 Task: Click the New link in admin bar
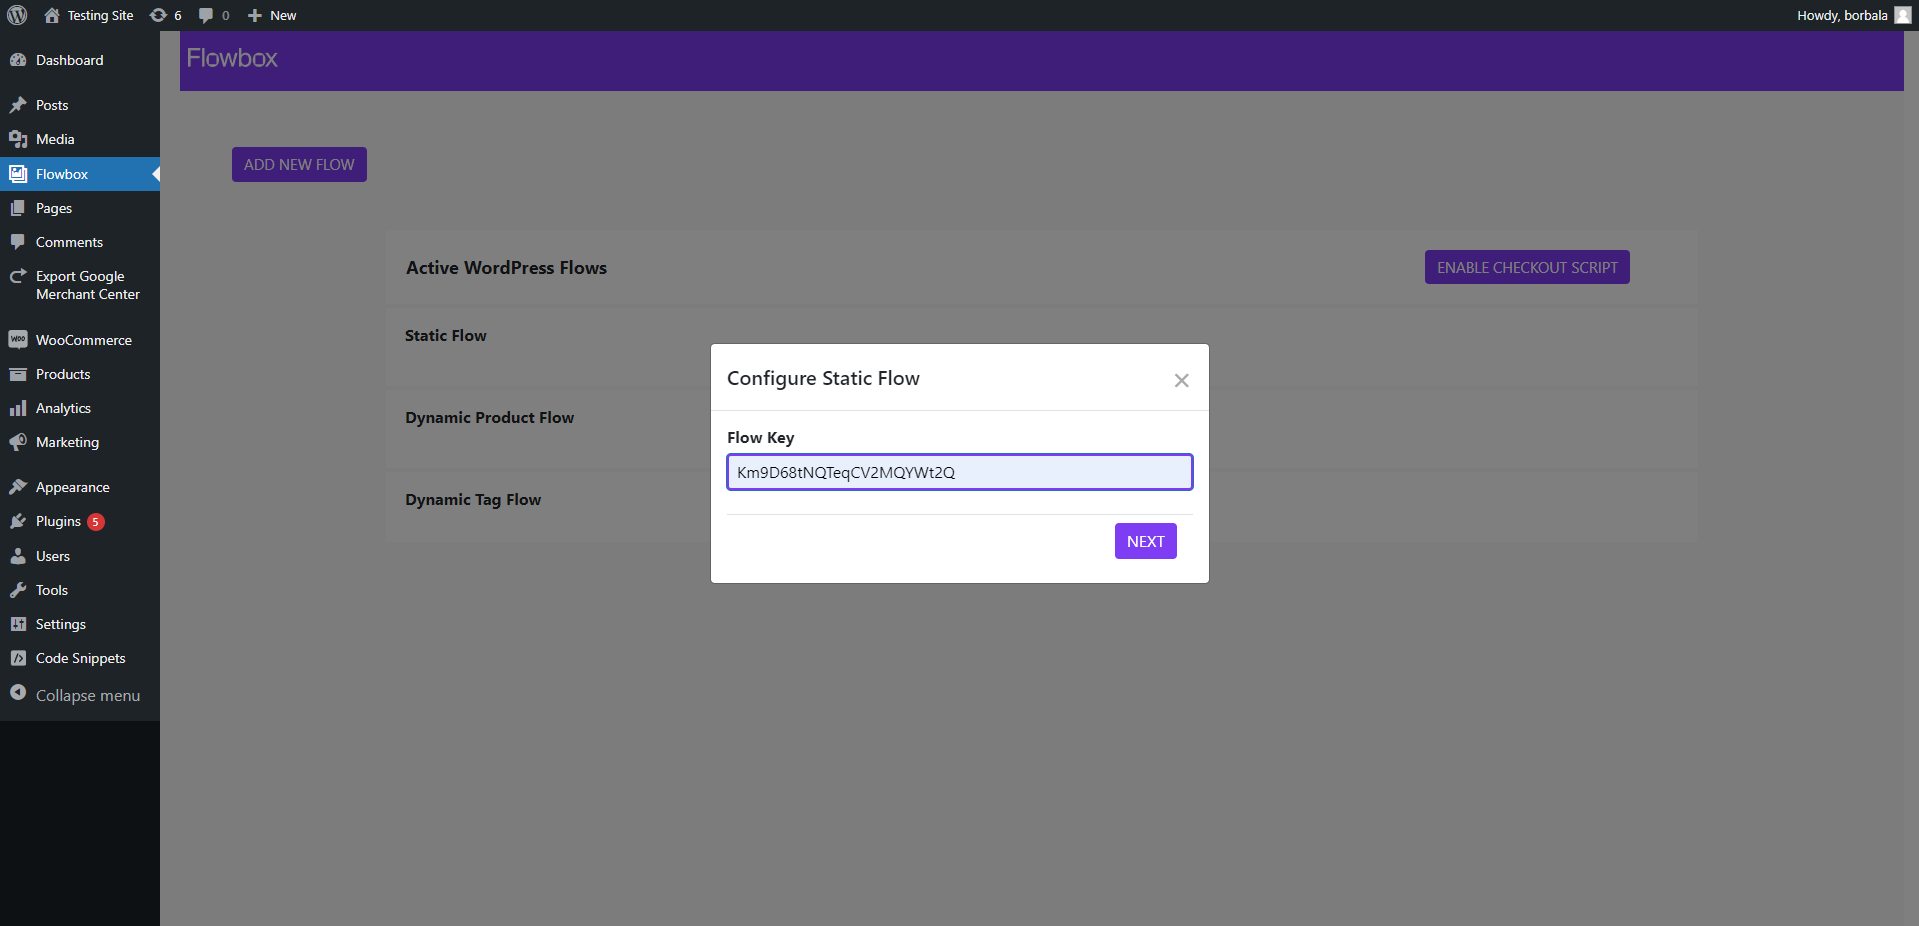point(283,15)
